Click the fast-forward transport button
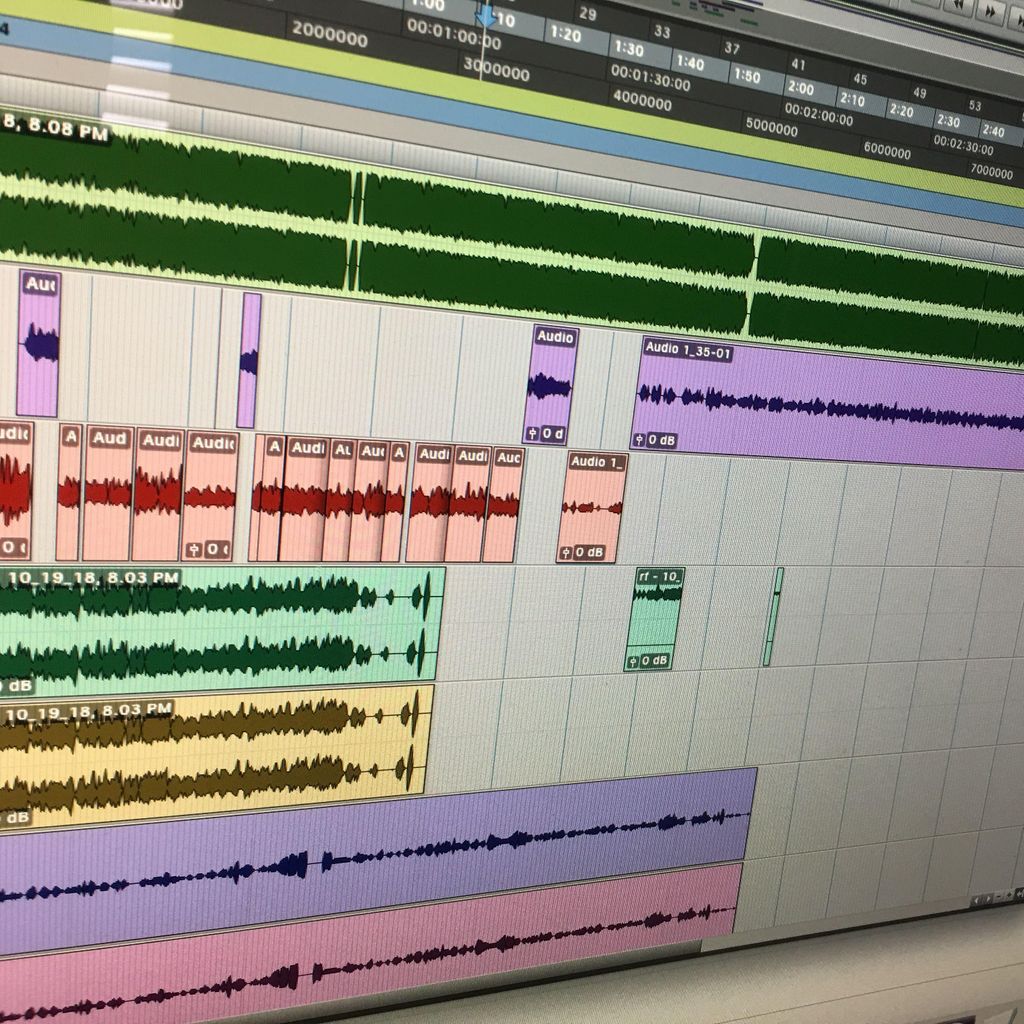The height and width of the screenshot is (1024, 1024). point(991,10)
